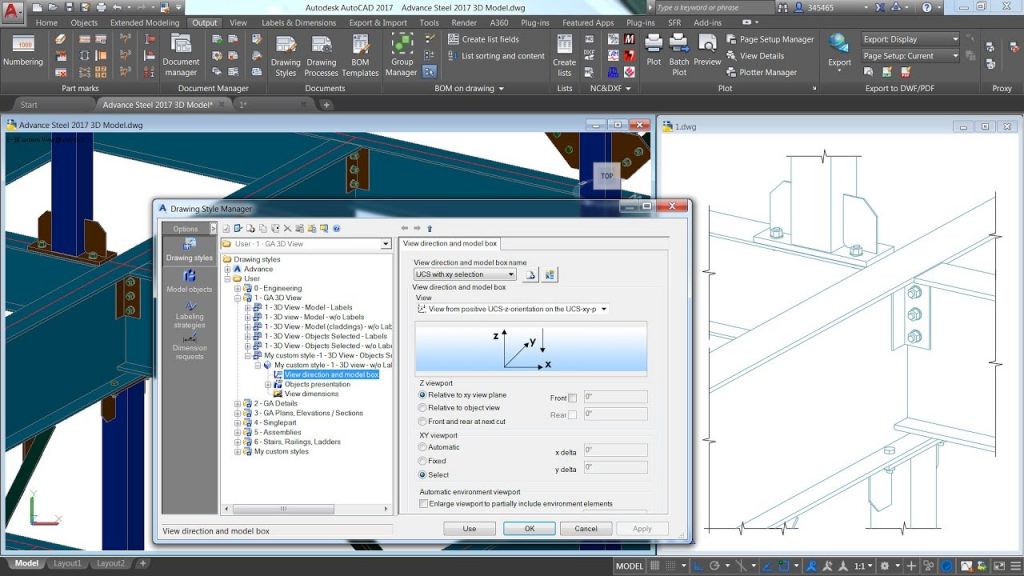This screenshot has width=1024, height=576.
Task: Open BOM Templates editor
Action: pos(360,56)
